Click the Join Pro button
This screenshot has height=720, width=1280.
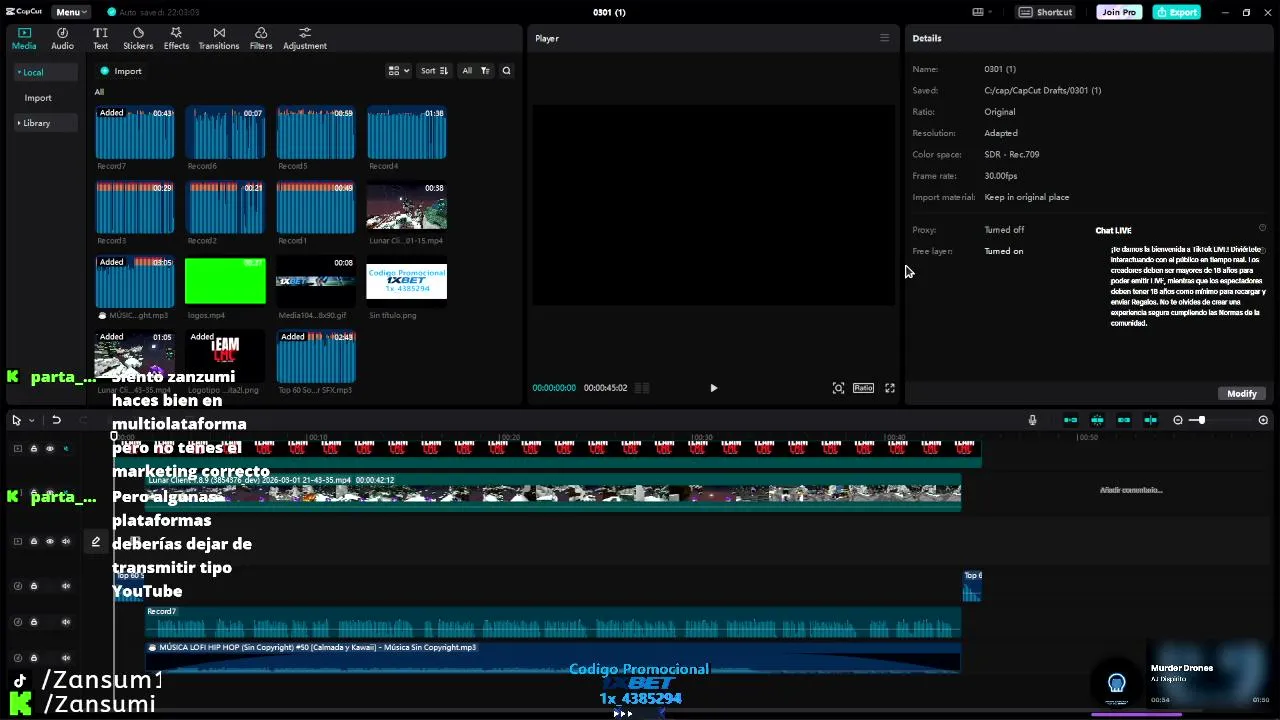(x=1119, y=12)
